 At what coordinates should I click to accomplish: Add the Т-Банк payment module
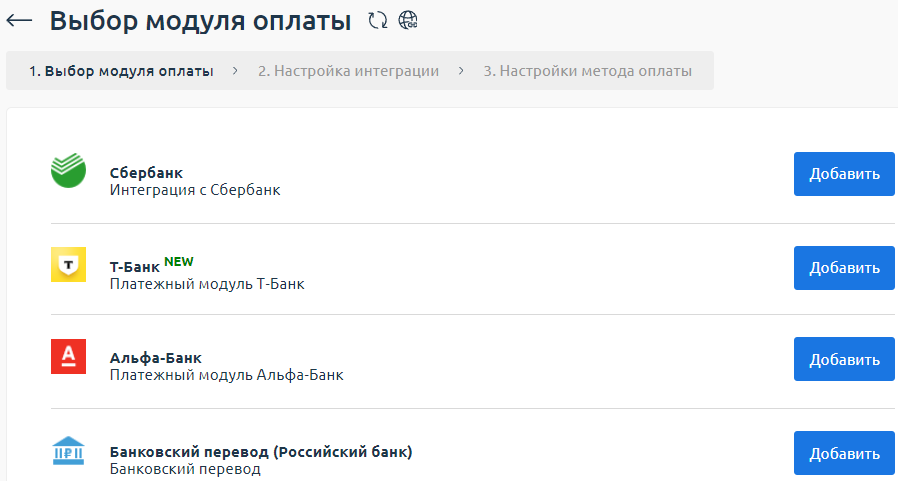coord(844,267)
